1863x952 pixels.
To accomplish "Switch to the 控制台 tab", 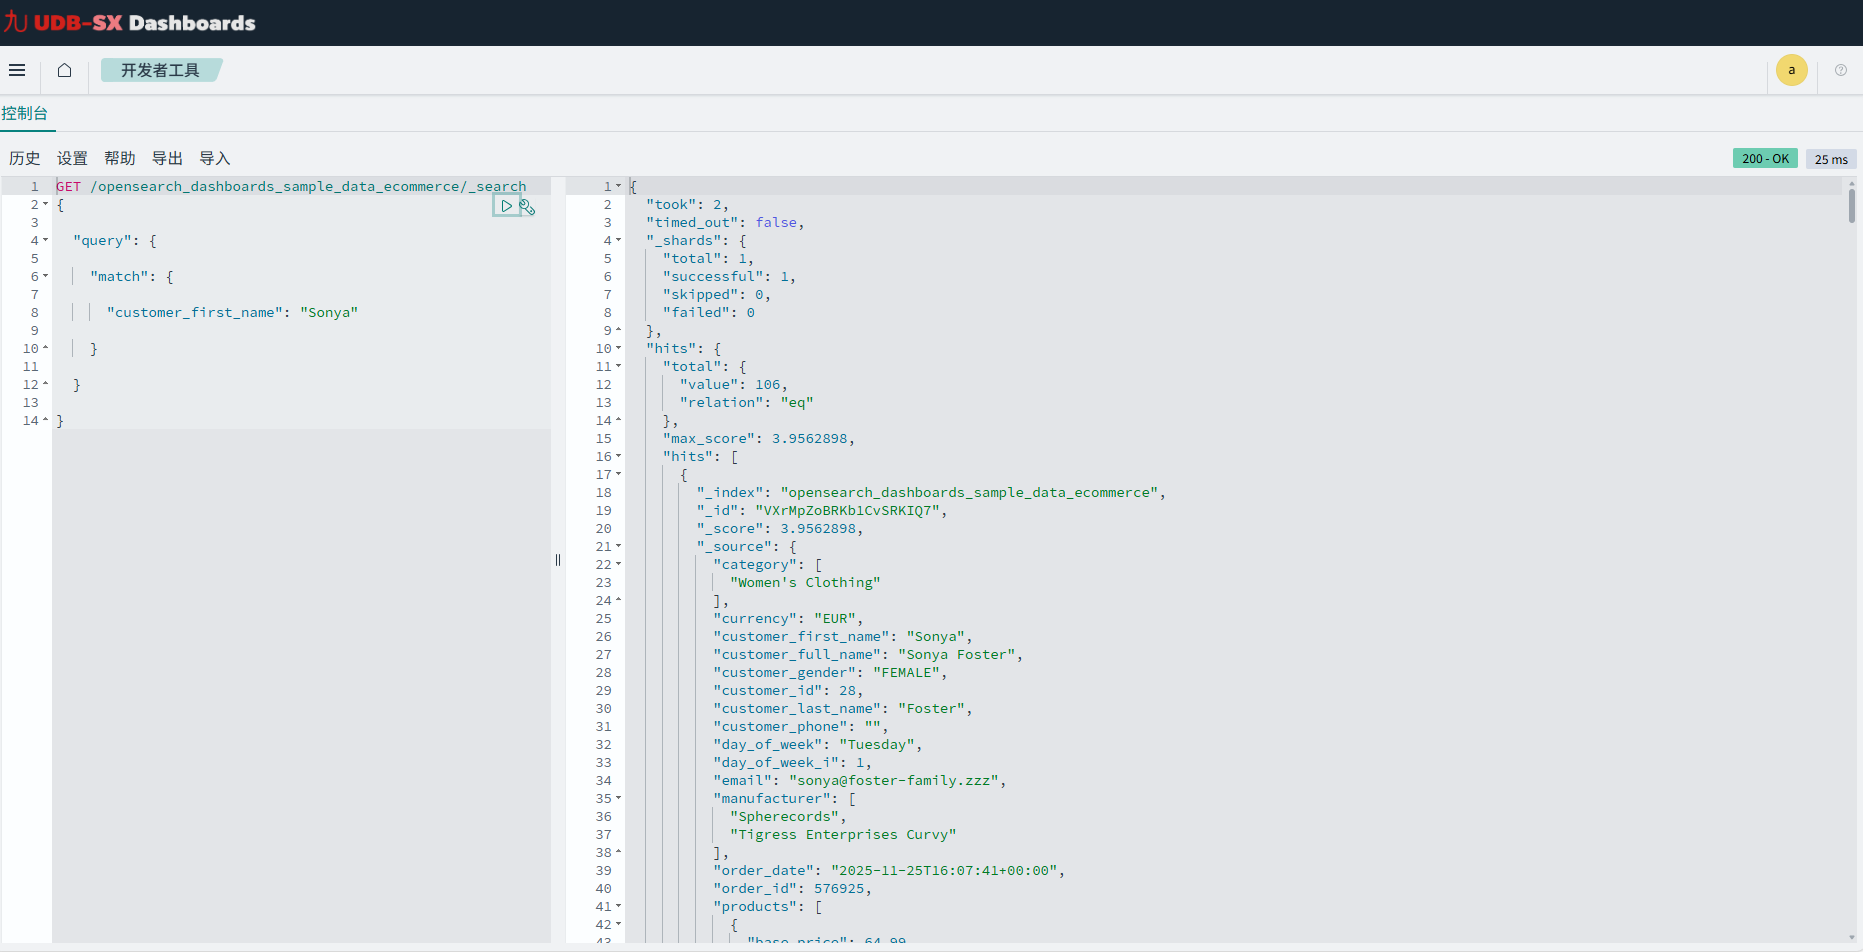I will (25, 113).
